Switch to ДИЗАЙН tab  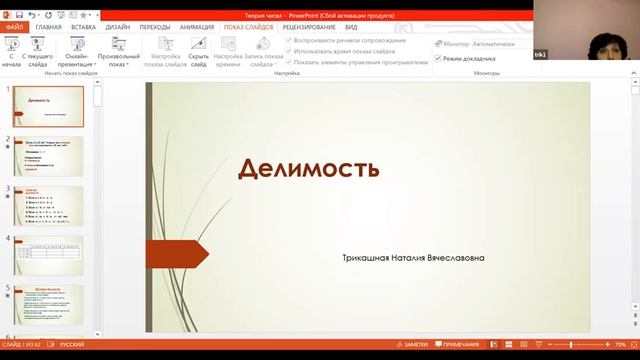tap(118, 27)
